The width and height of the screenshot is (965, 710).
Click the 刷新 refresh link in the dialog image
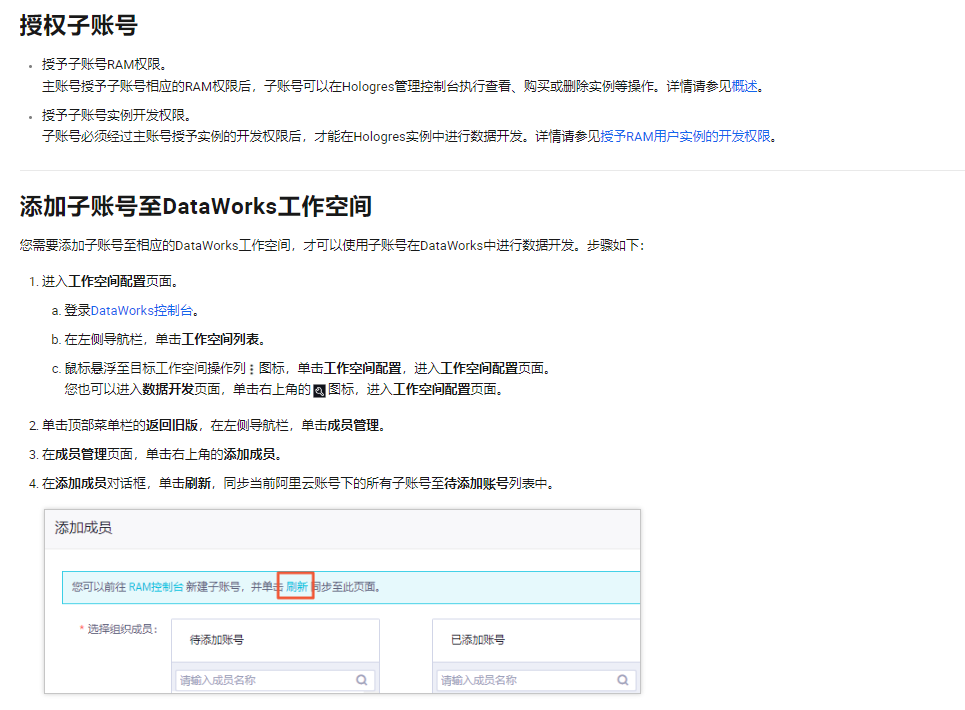click(x=297, y=587)
